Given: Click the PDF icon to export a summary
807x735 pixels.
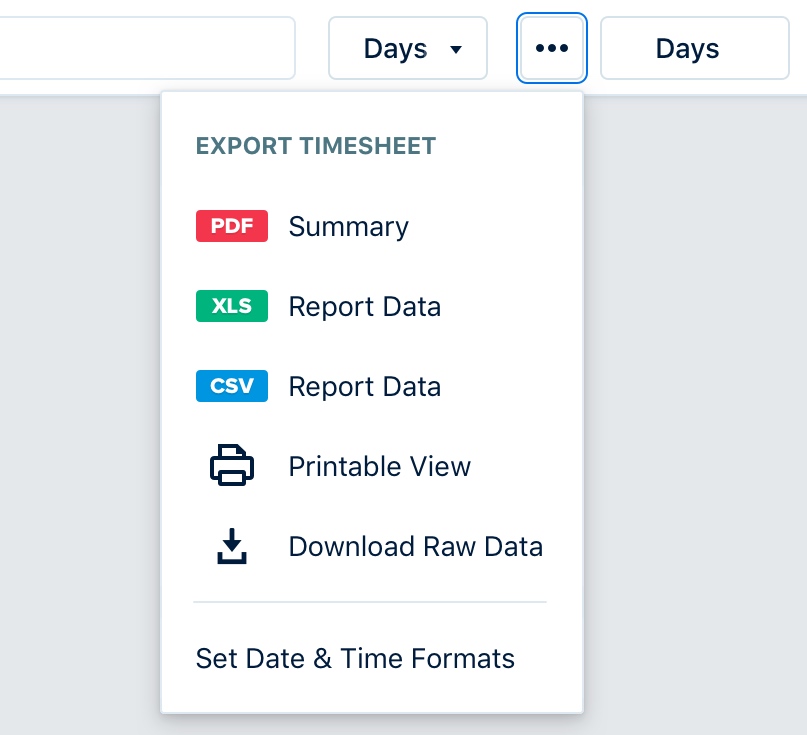Looking at the screenshot, I should (231, 226).
